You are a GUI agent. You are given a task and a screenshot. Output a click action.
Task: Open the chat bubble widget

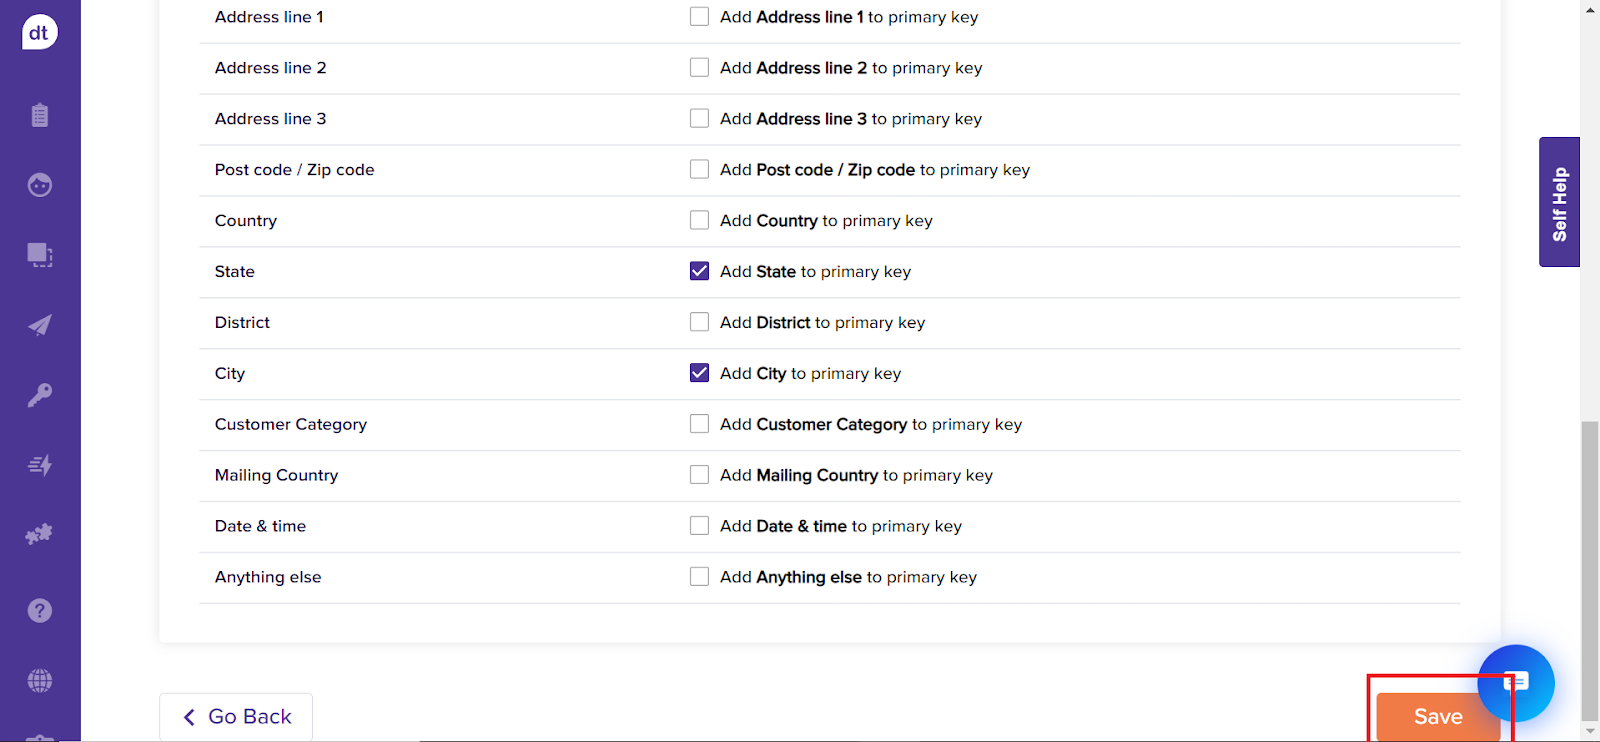1516,682
